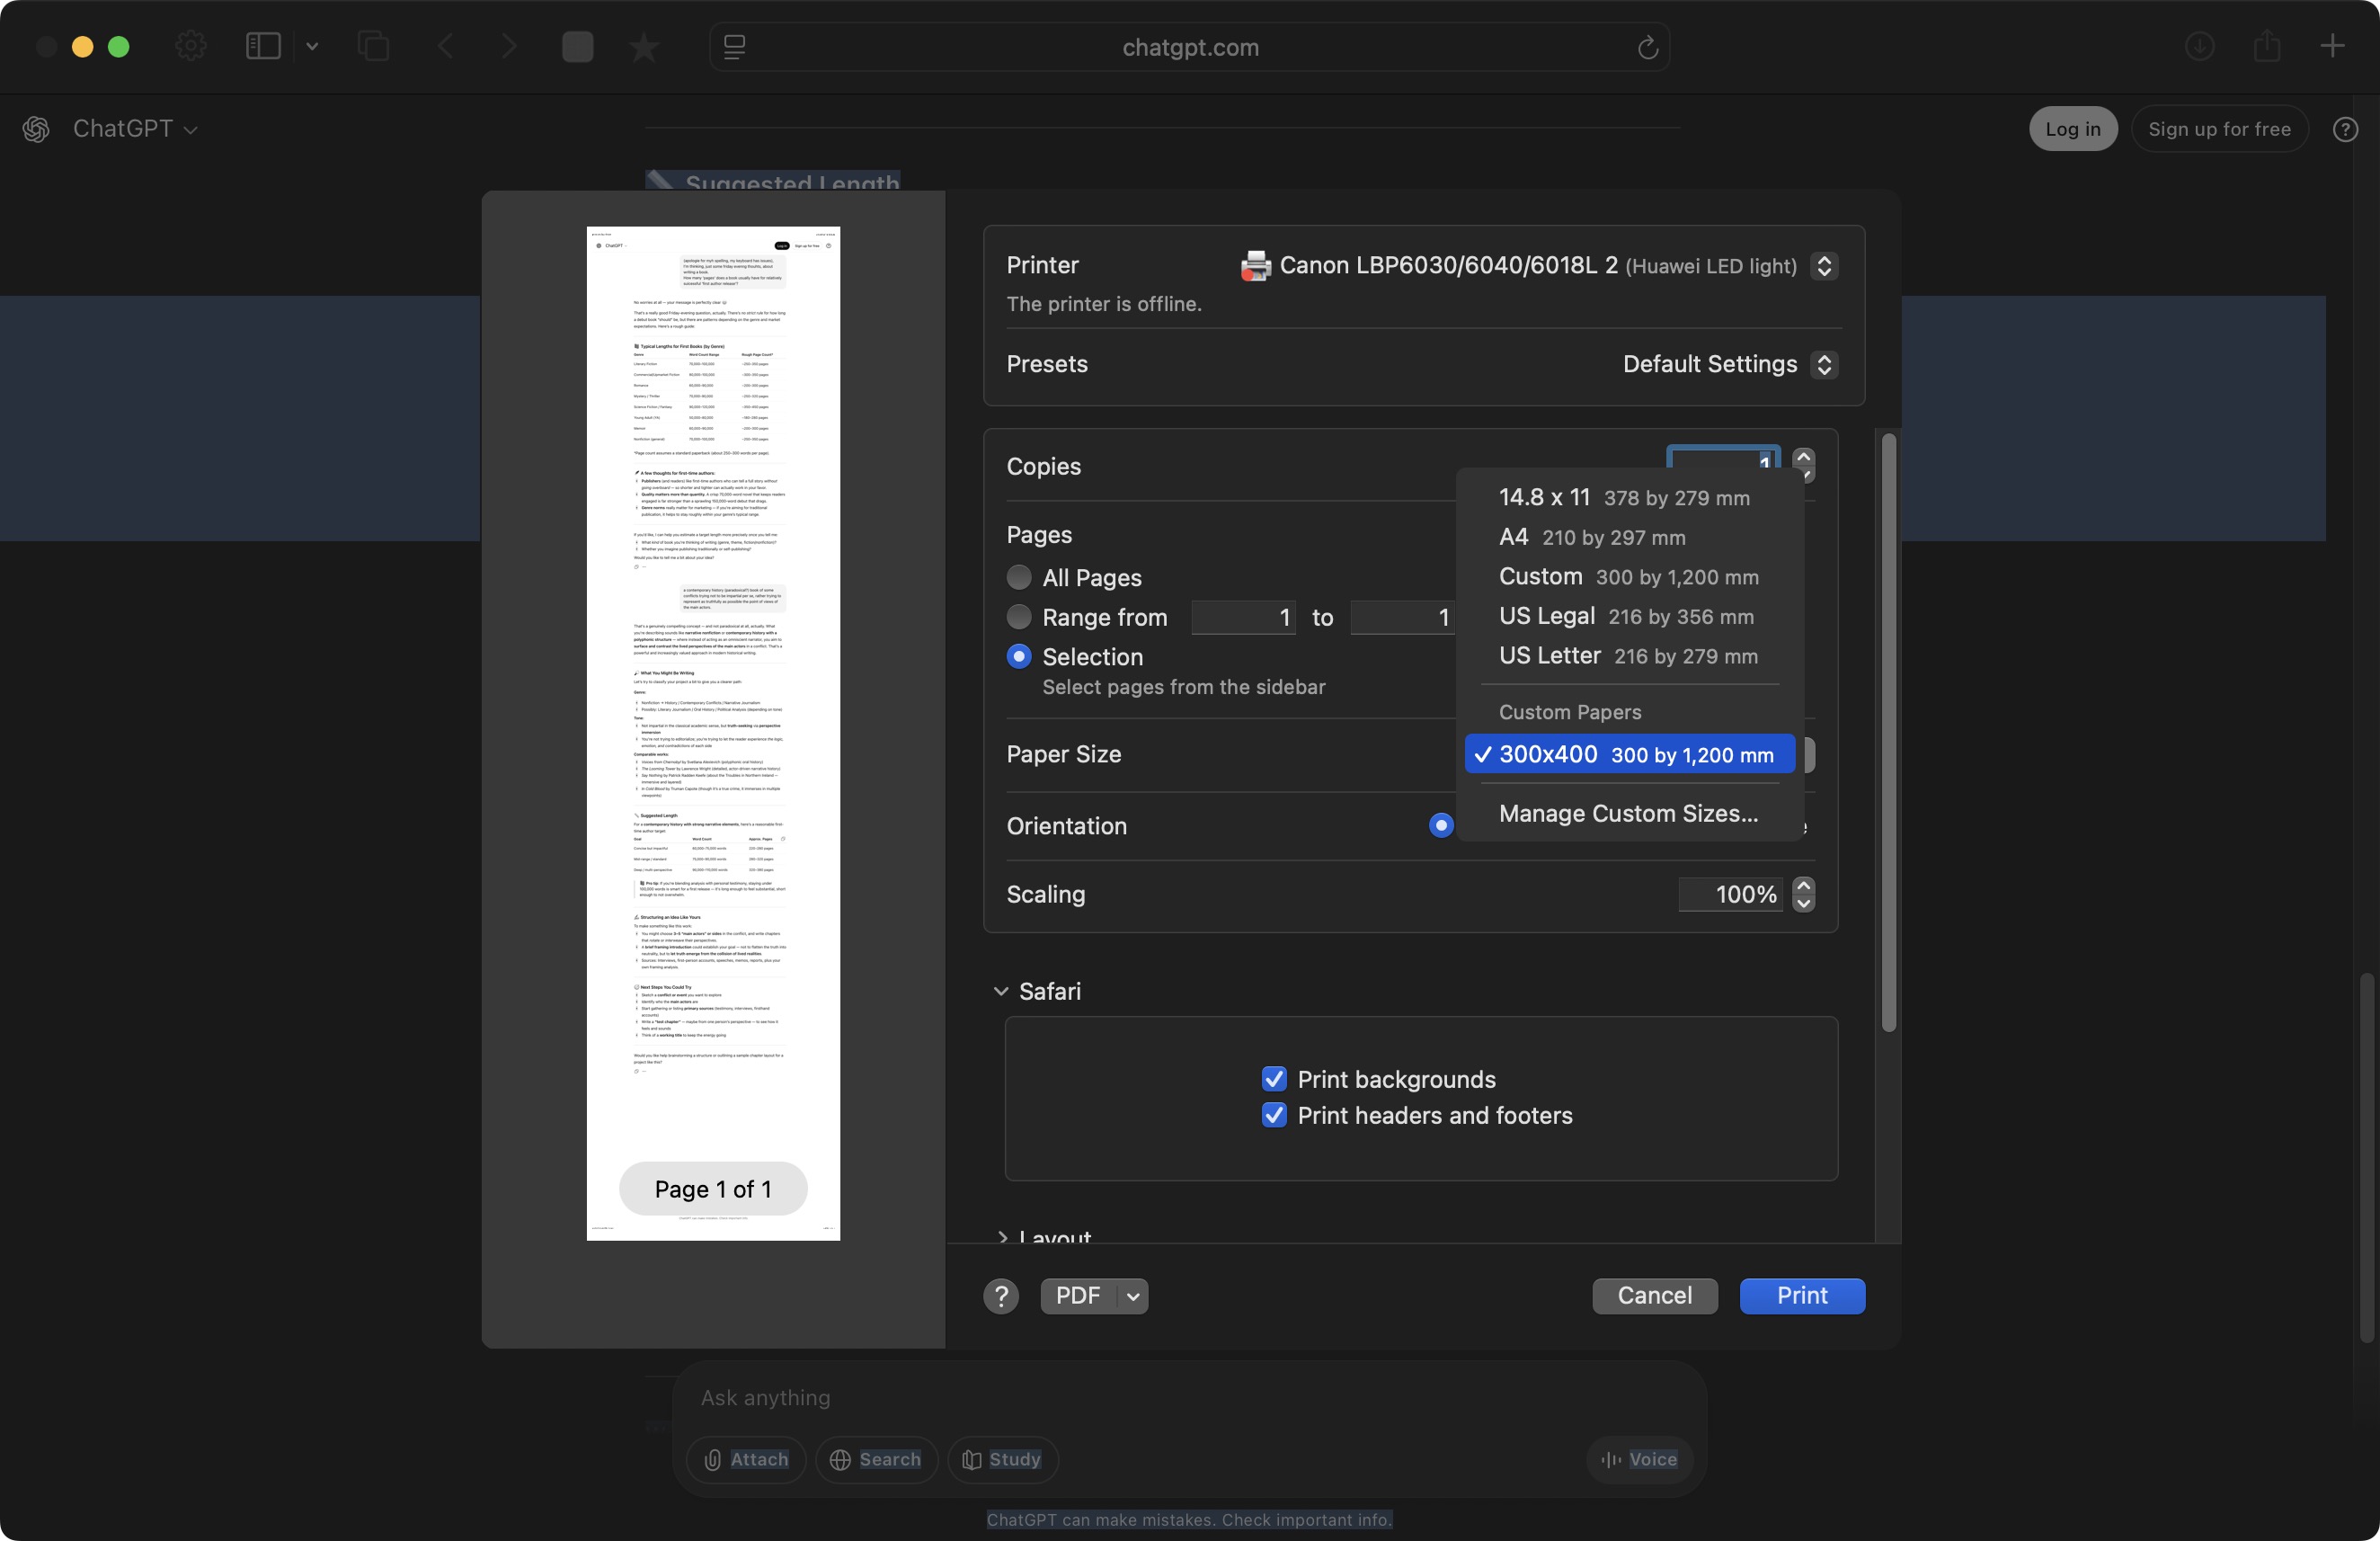
Task: Open the print dialog help button
Action: click(1000, 1295)
